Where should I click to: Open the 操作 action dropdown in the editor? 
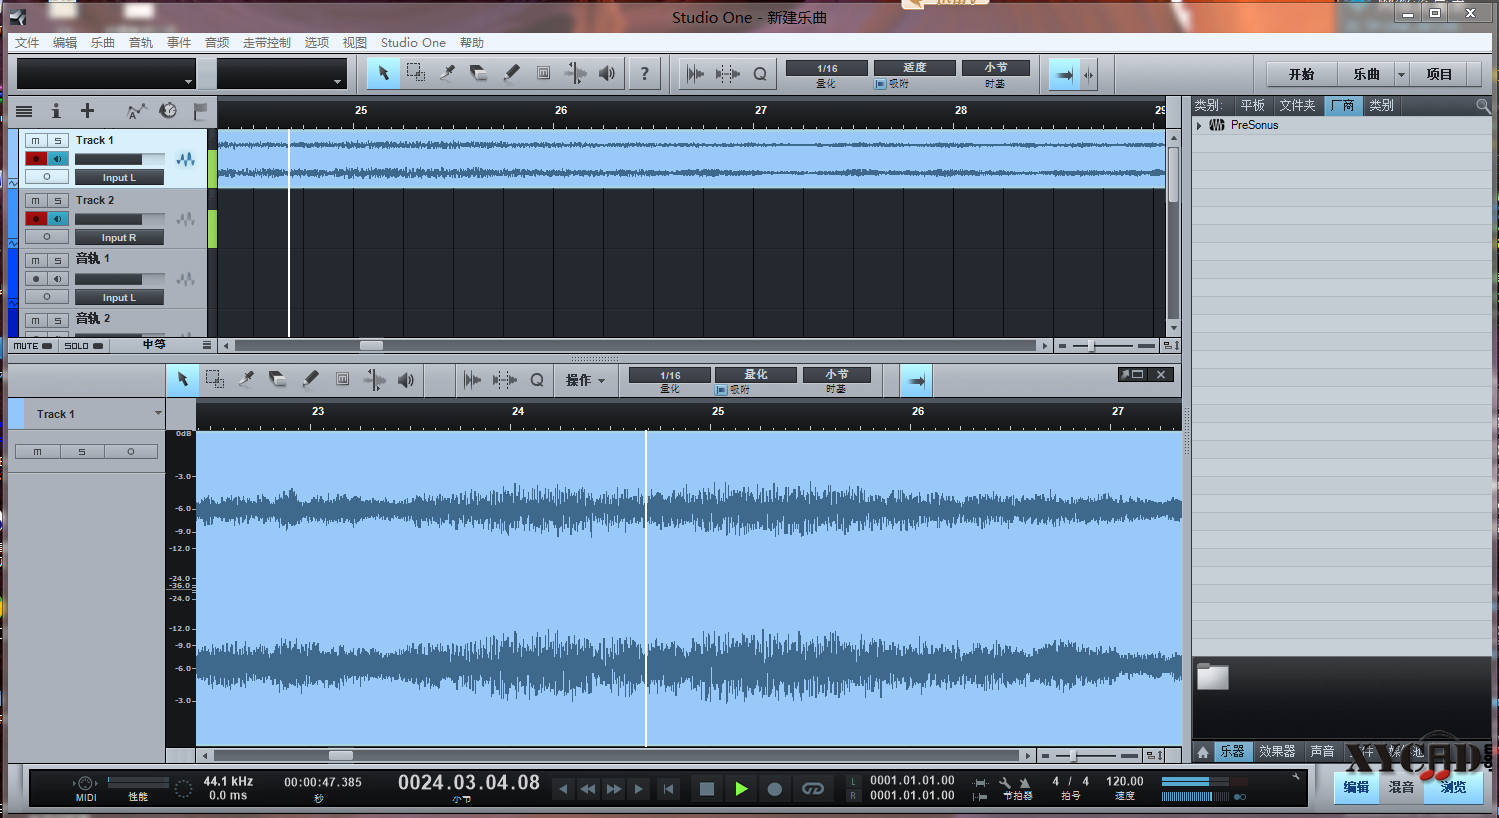tap(585, 380)
